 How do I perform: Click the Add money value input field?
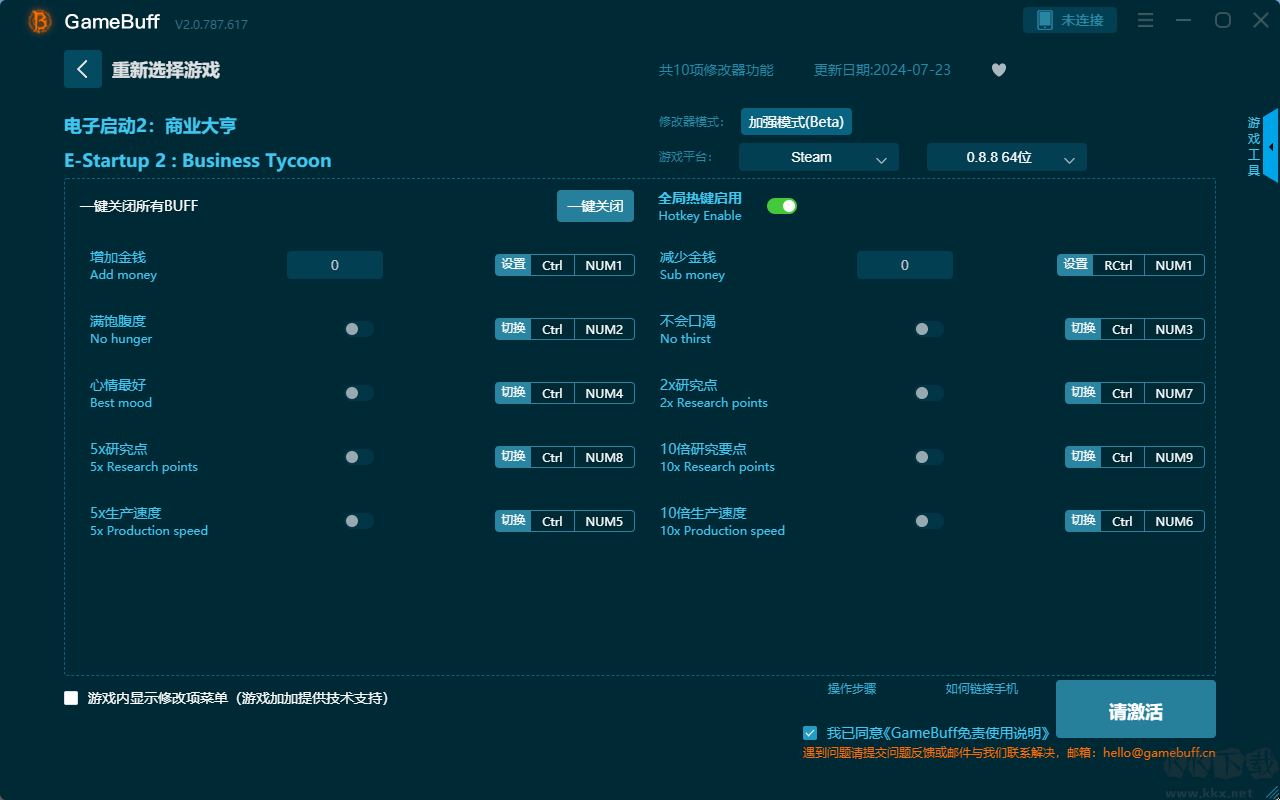(x=334, y=265)
